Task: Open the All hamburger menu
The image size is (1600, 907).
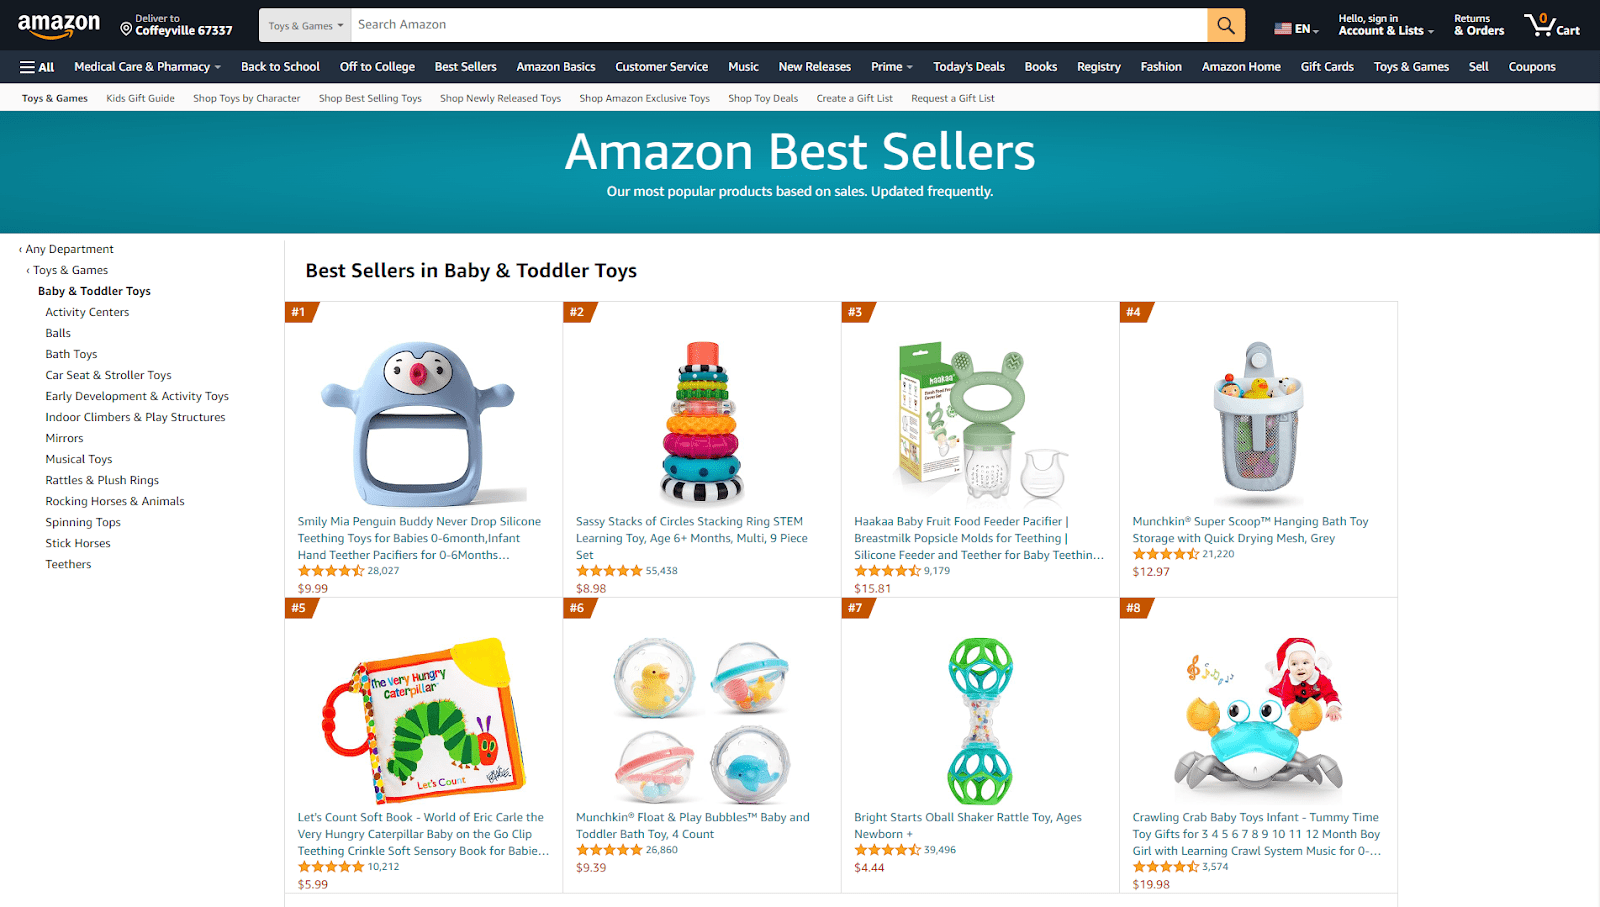Action: click(37, 67)
